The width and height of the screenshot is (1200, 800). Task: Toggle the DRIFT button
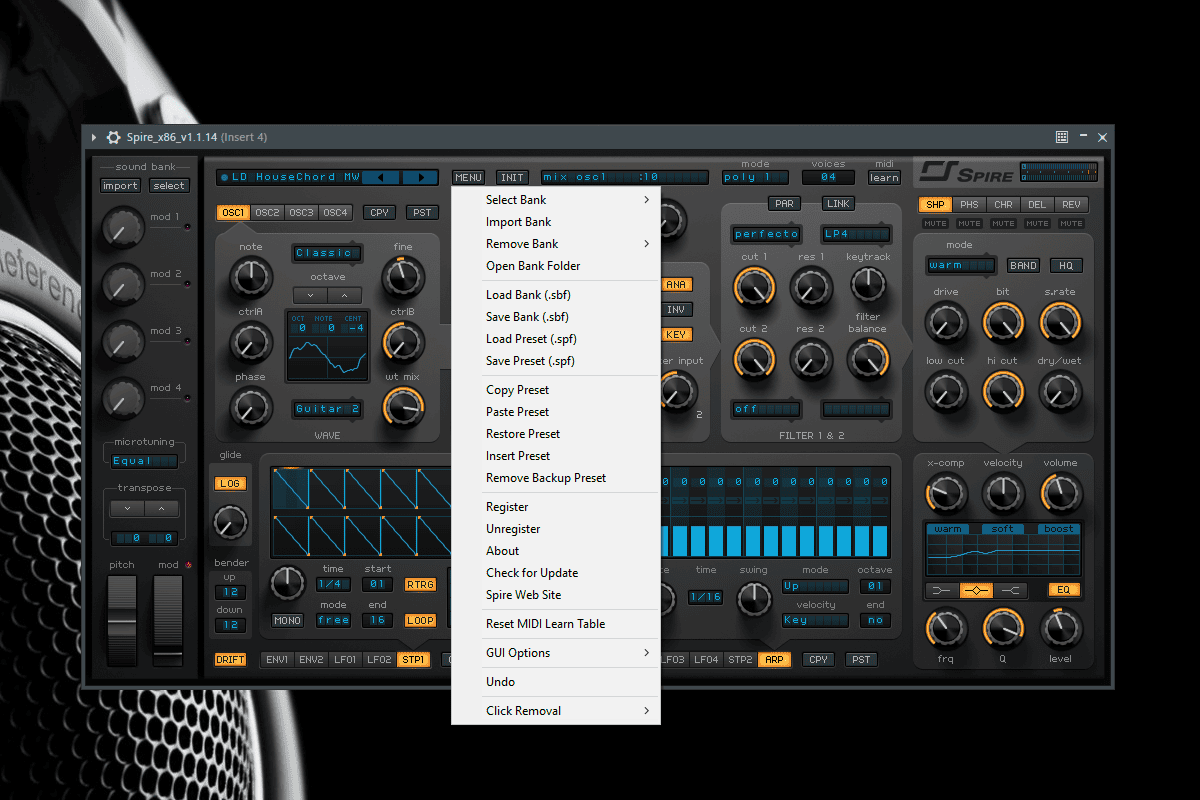tap(231, 660)
